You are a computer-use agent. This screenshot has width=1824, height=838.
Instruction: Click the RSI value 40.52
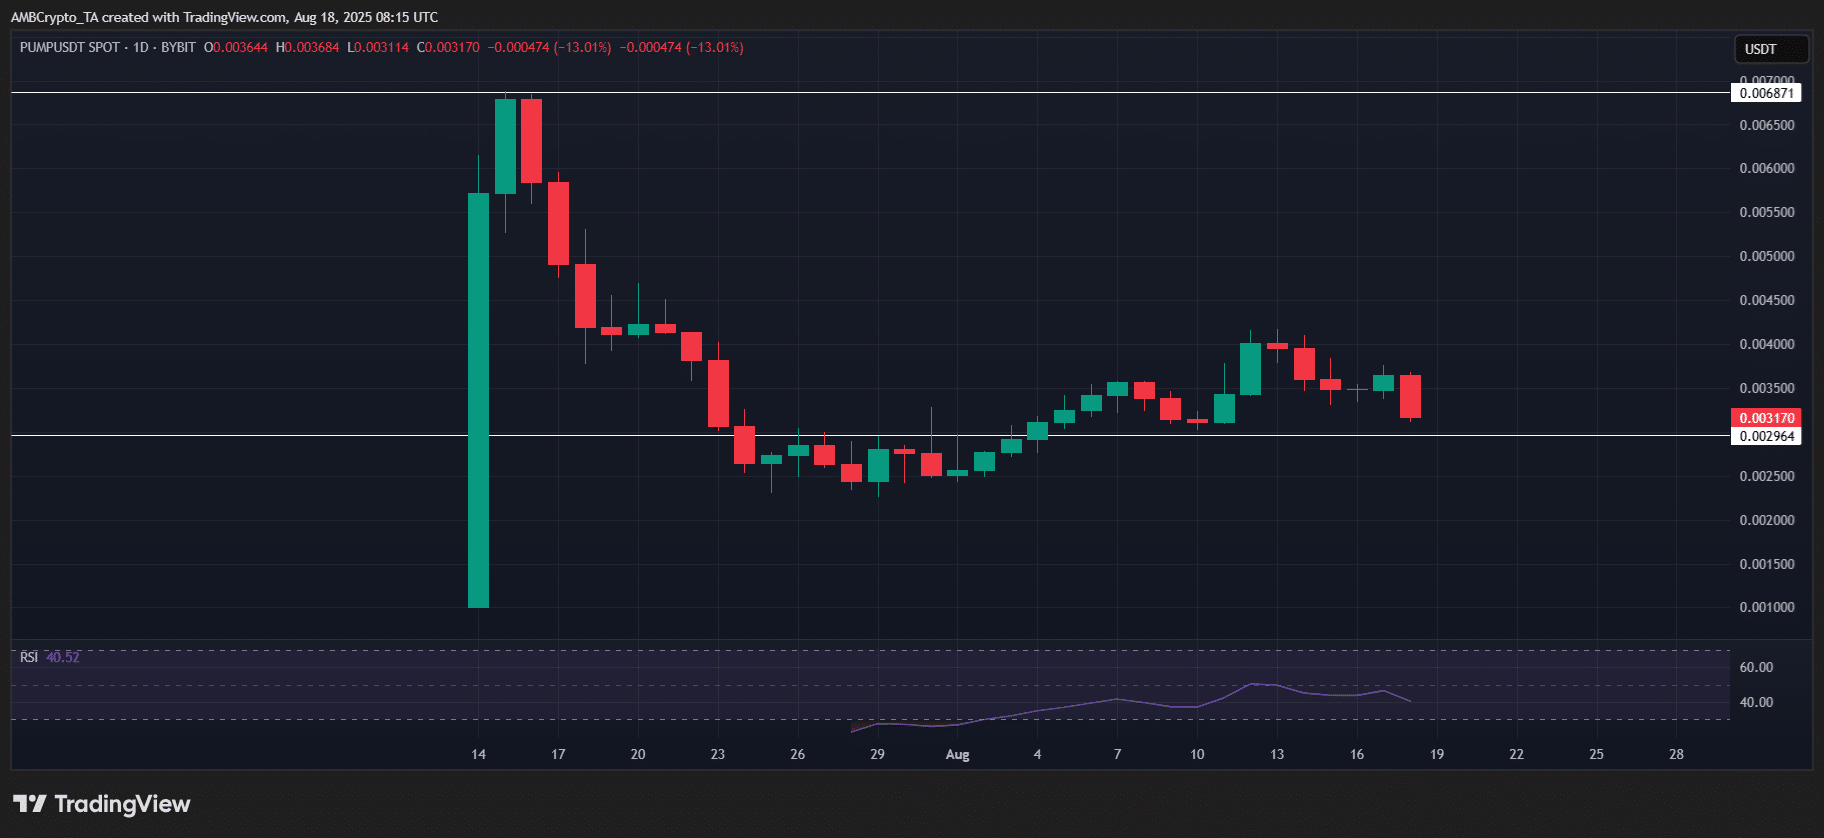63,657
